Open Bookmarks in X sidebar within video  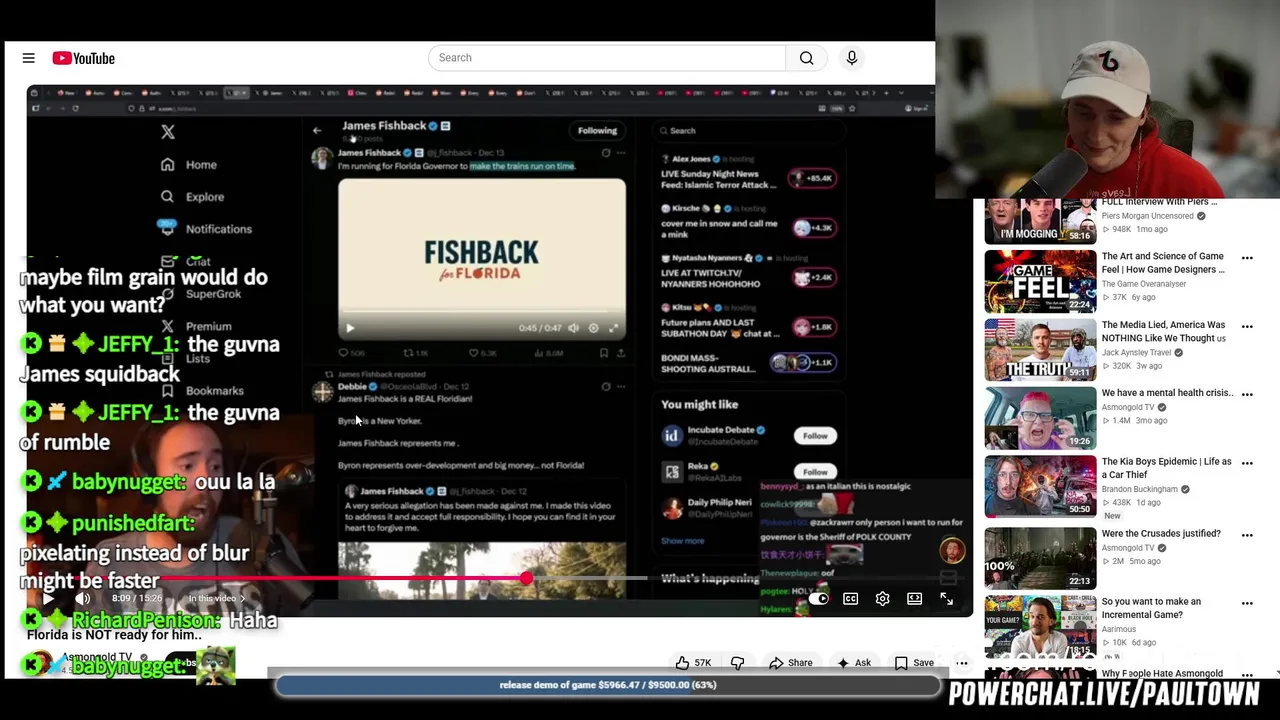point(202,391)
